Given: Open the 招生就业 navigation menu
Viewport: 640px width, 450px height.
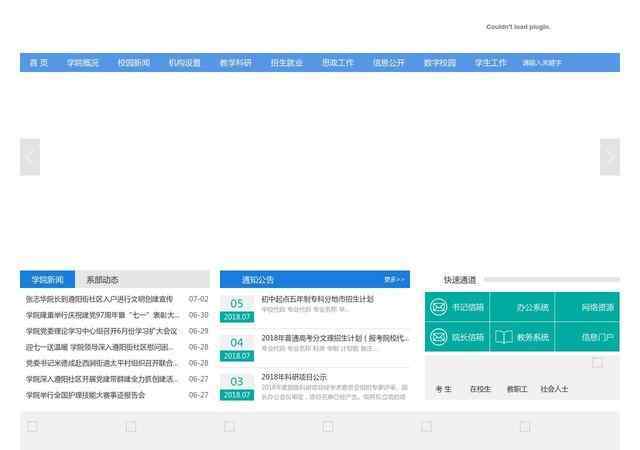Looking at the screenshot, I should tap(287, 63).
